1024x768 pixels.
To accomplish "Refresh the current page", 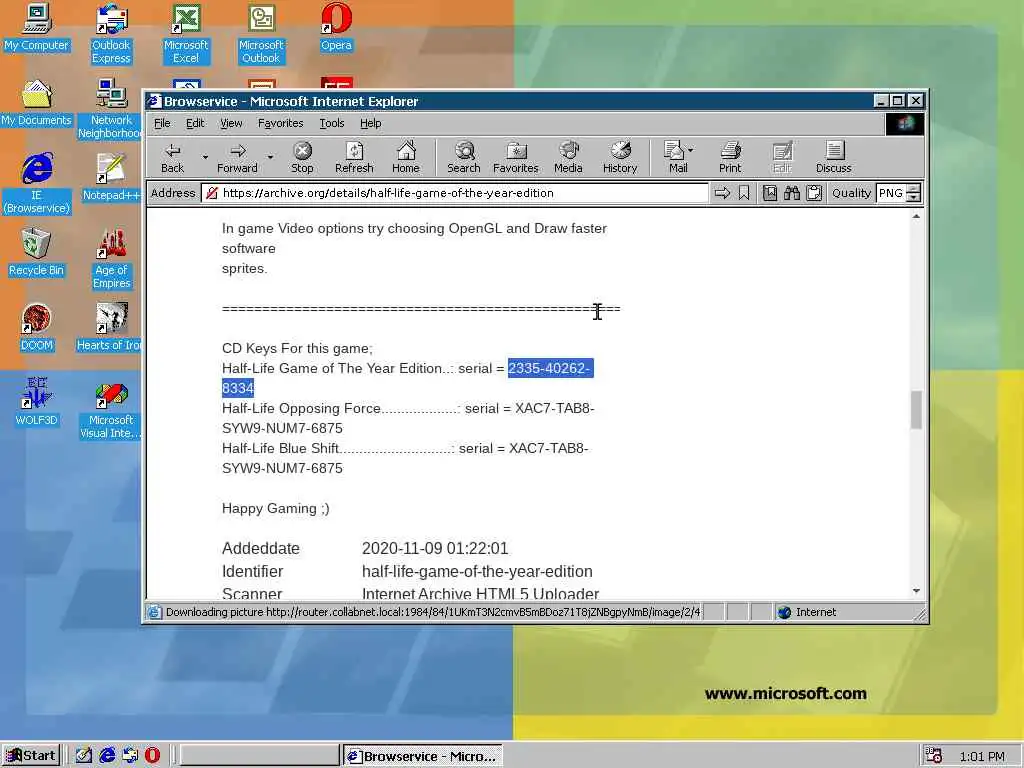I will tap(354, 158).
